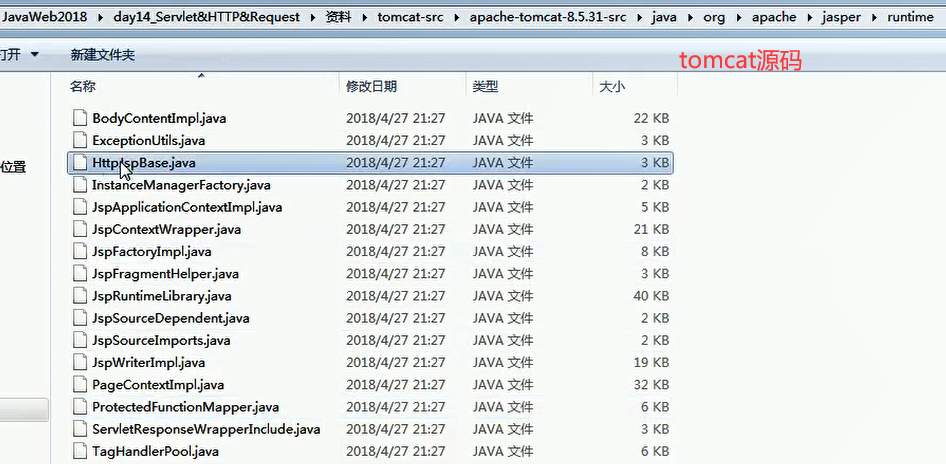Select ExceptionUtils.java file name
The height and width of the screenshot is (464, 946).
(x=148, y=141)
